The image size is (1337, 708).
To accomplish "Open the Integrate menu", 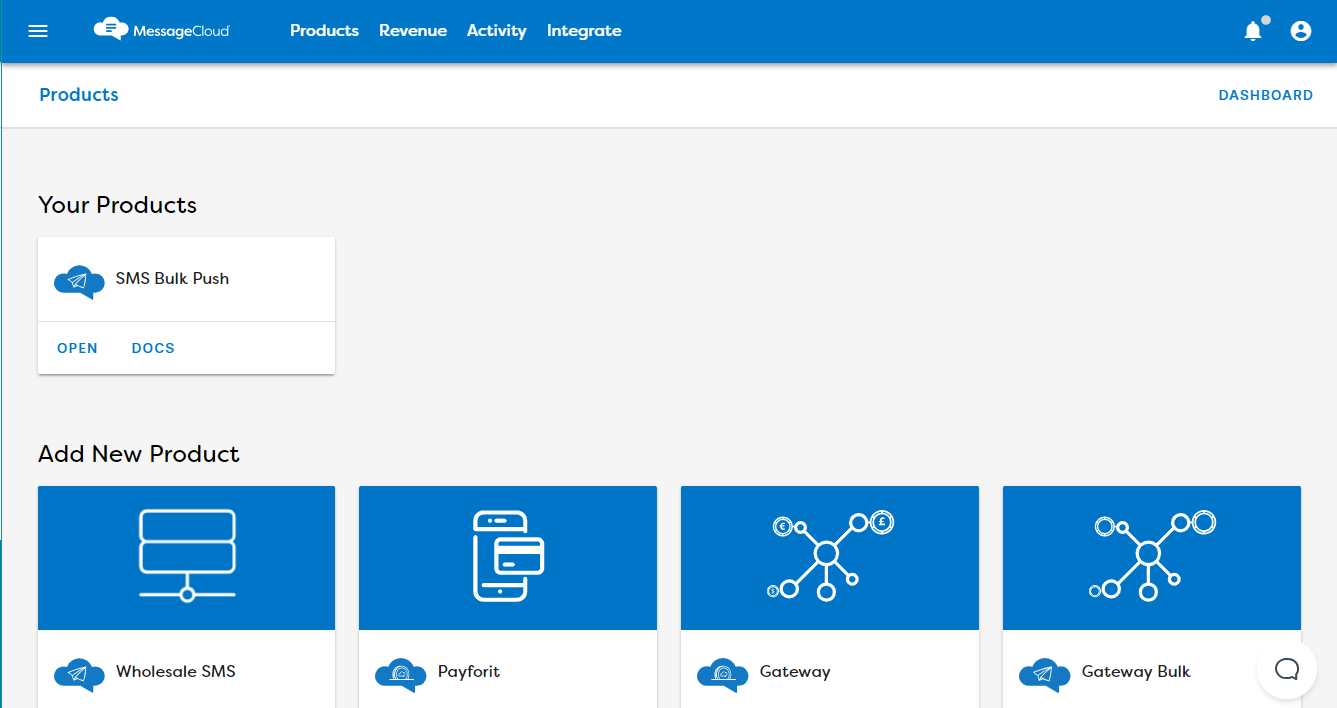I will click(x=584, y=31).
